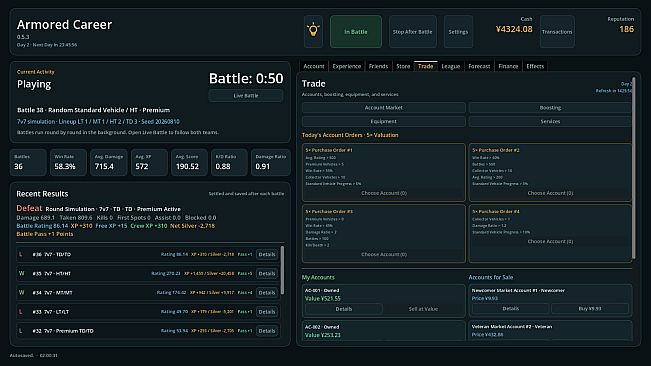Open the Boosting section
This screenshot has height=366, width=651.
550,107
